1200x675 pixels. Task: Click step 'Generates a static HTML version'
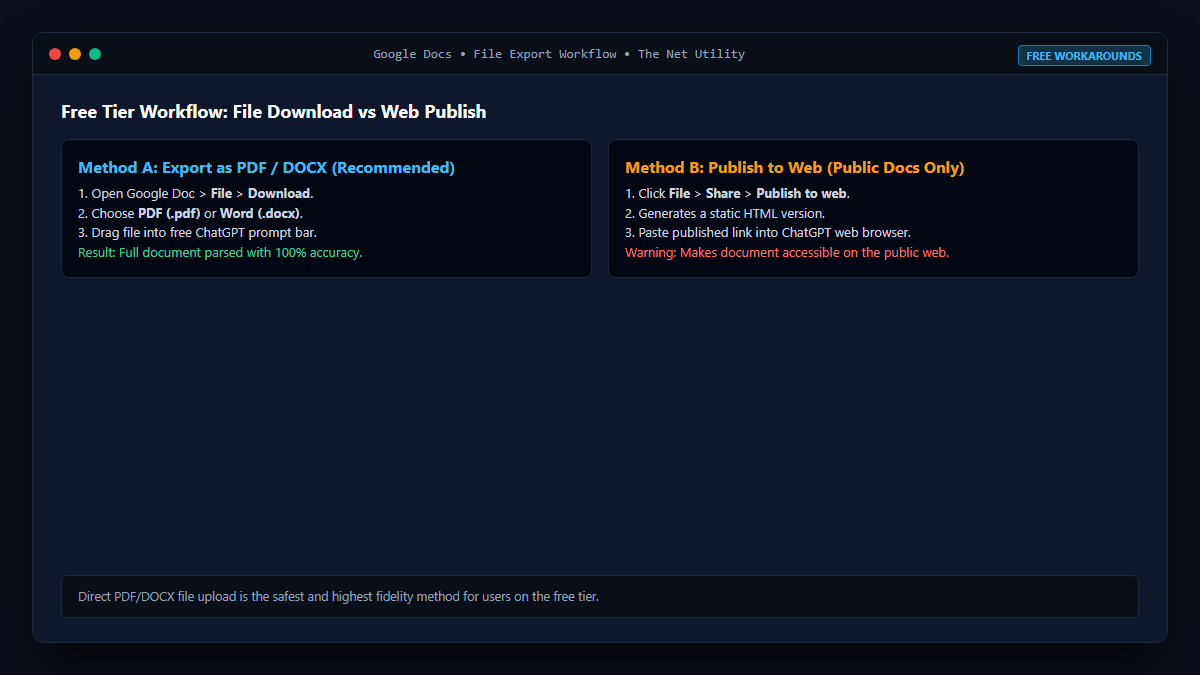click(x=725, y=213)
